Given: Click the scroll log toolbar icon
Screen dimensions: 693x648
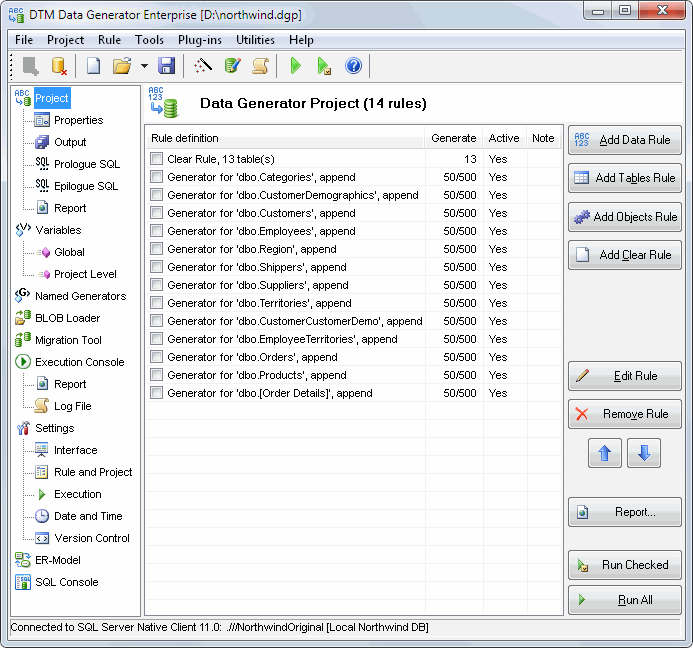Looking at the screenshot, I should click(x=260, y=66).
